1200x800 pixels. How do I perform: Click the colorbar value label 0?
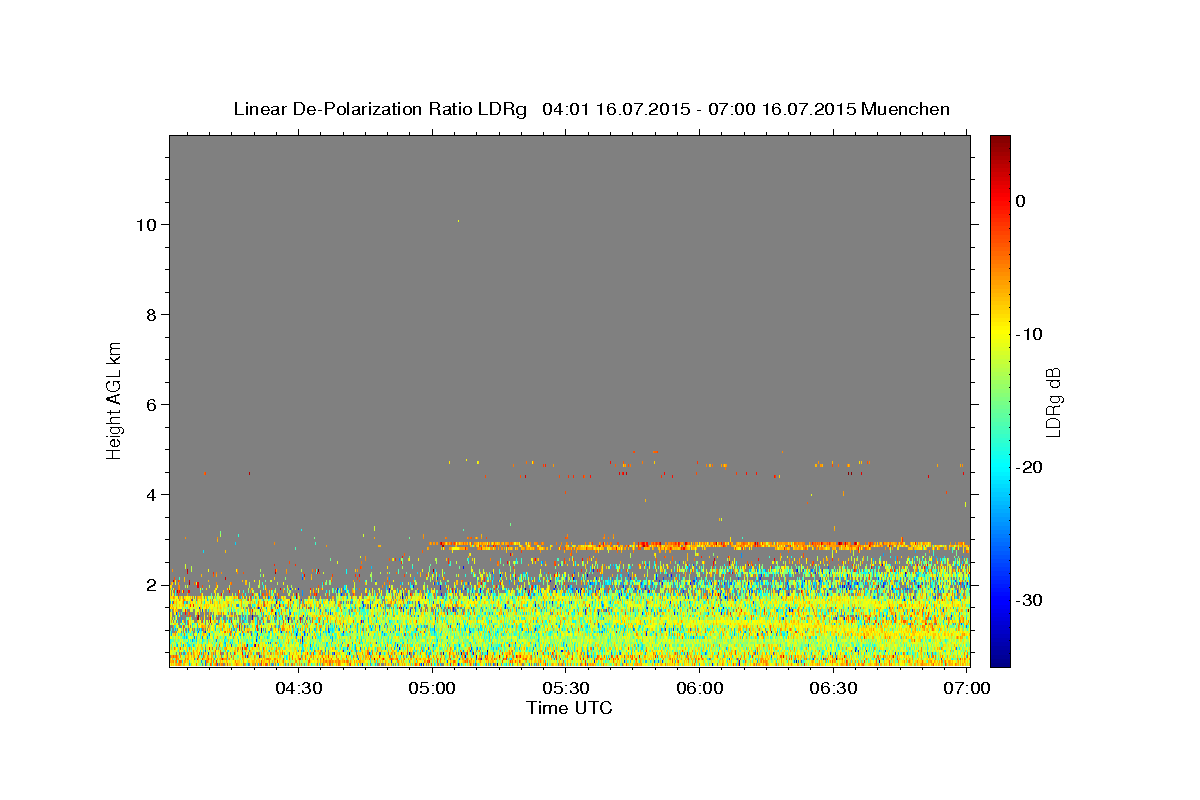[x=1021, y=201]
